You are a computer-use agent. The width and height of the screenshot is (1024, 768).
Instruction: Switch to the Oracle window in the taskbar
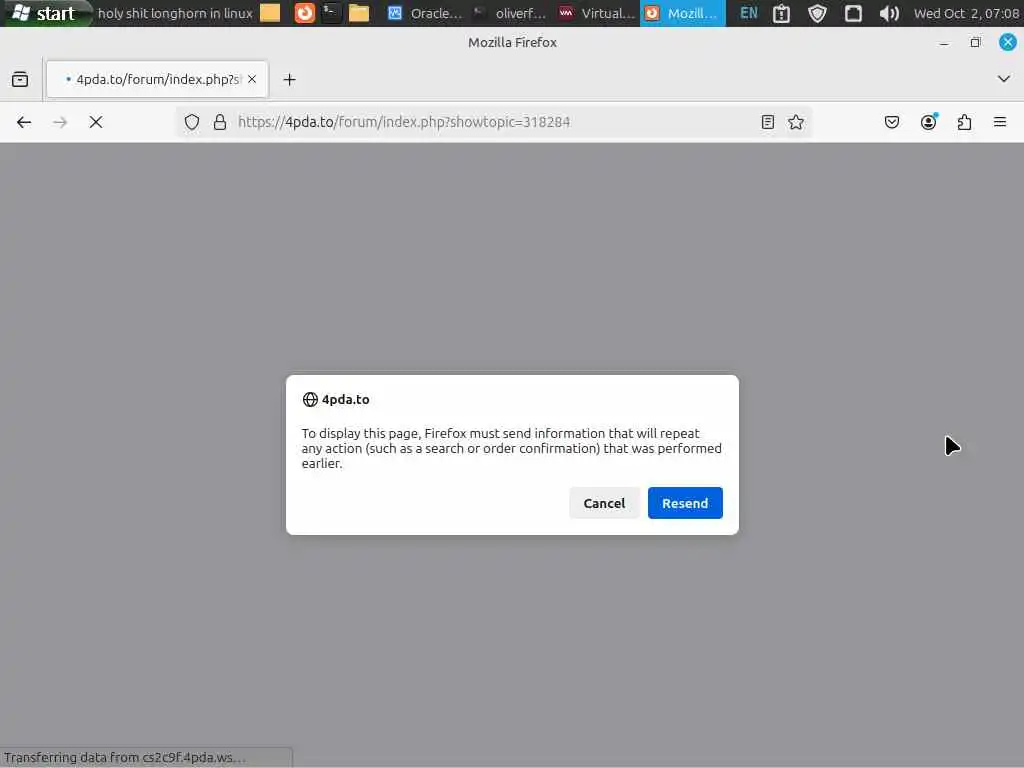(x=424, y=13)
